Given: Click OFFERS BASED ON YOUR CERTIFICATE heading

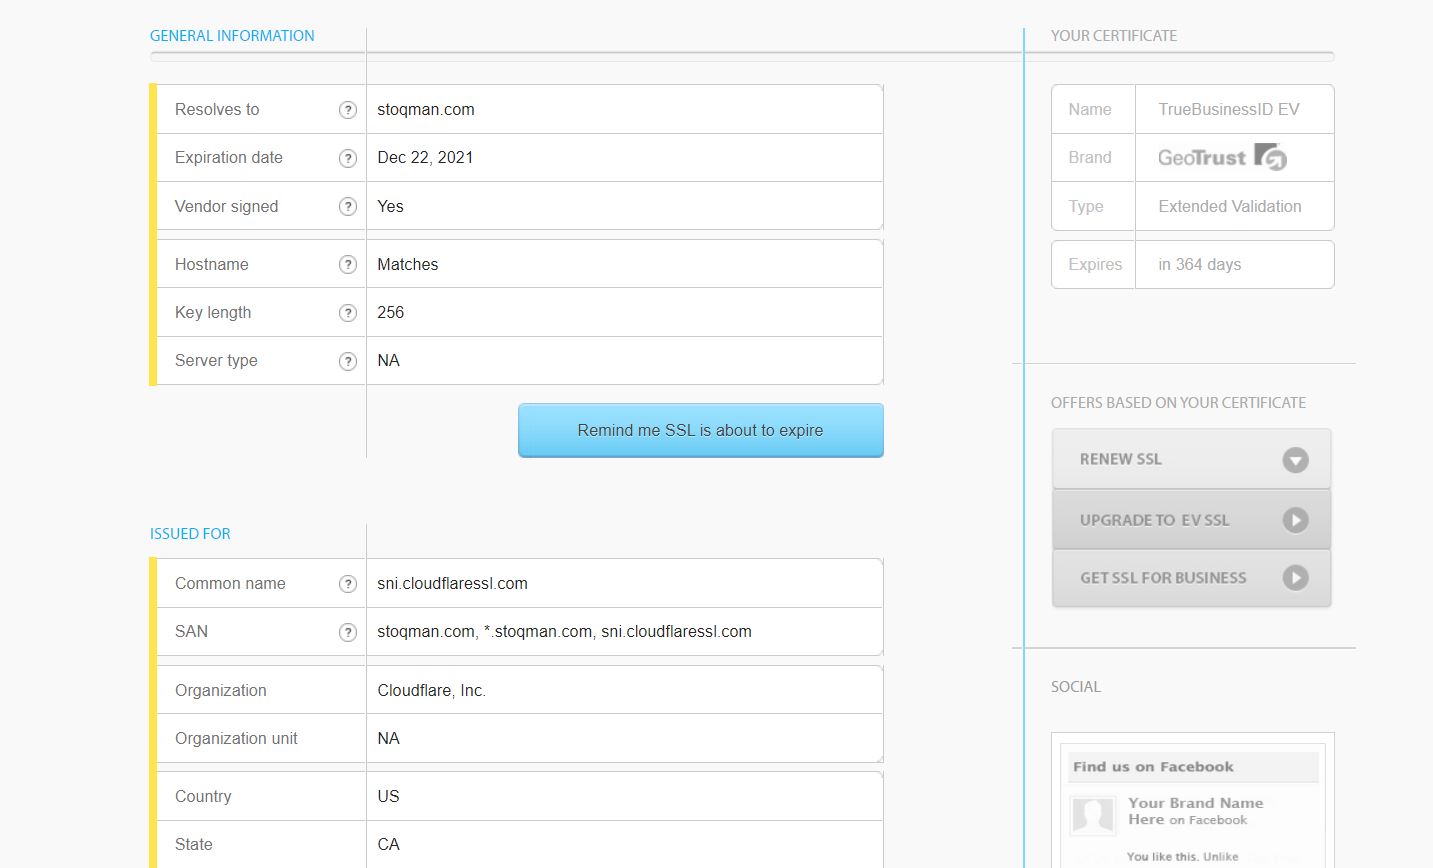Looking at the screenshot, I should coord(1178,403).
